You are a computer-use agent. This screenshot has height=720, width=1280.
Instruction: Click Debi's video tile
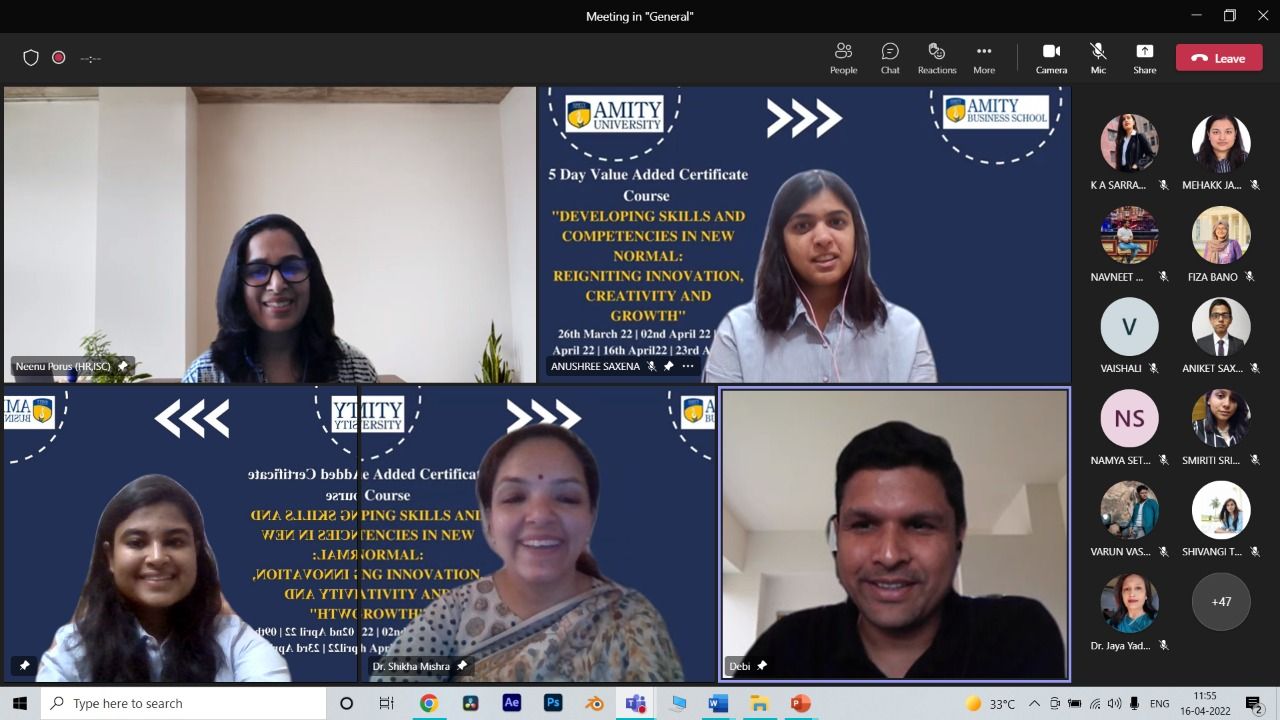(894, 534)
